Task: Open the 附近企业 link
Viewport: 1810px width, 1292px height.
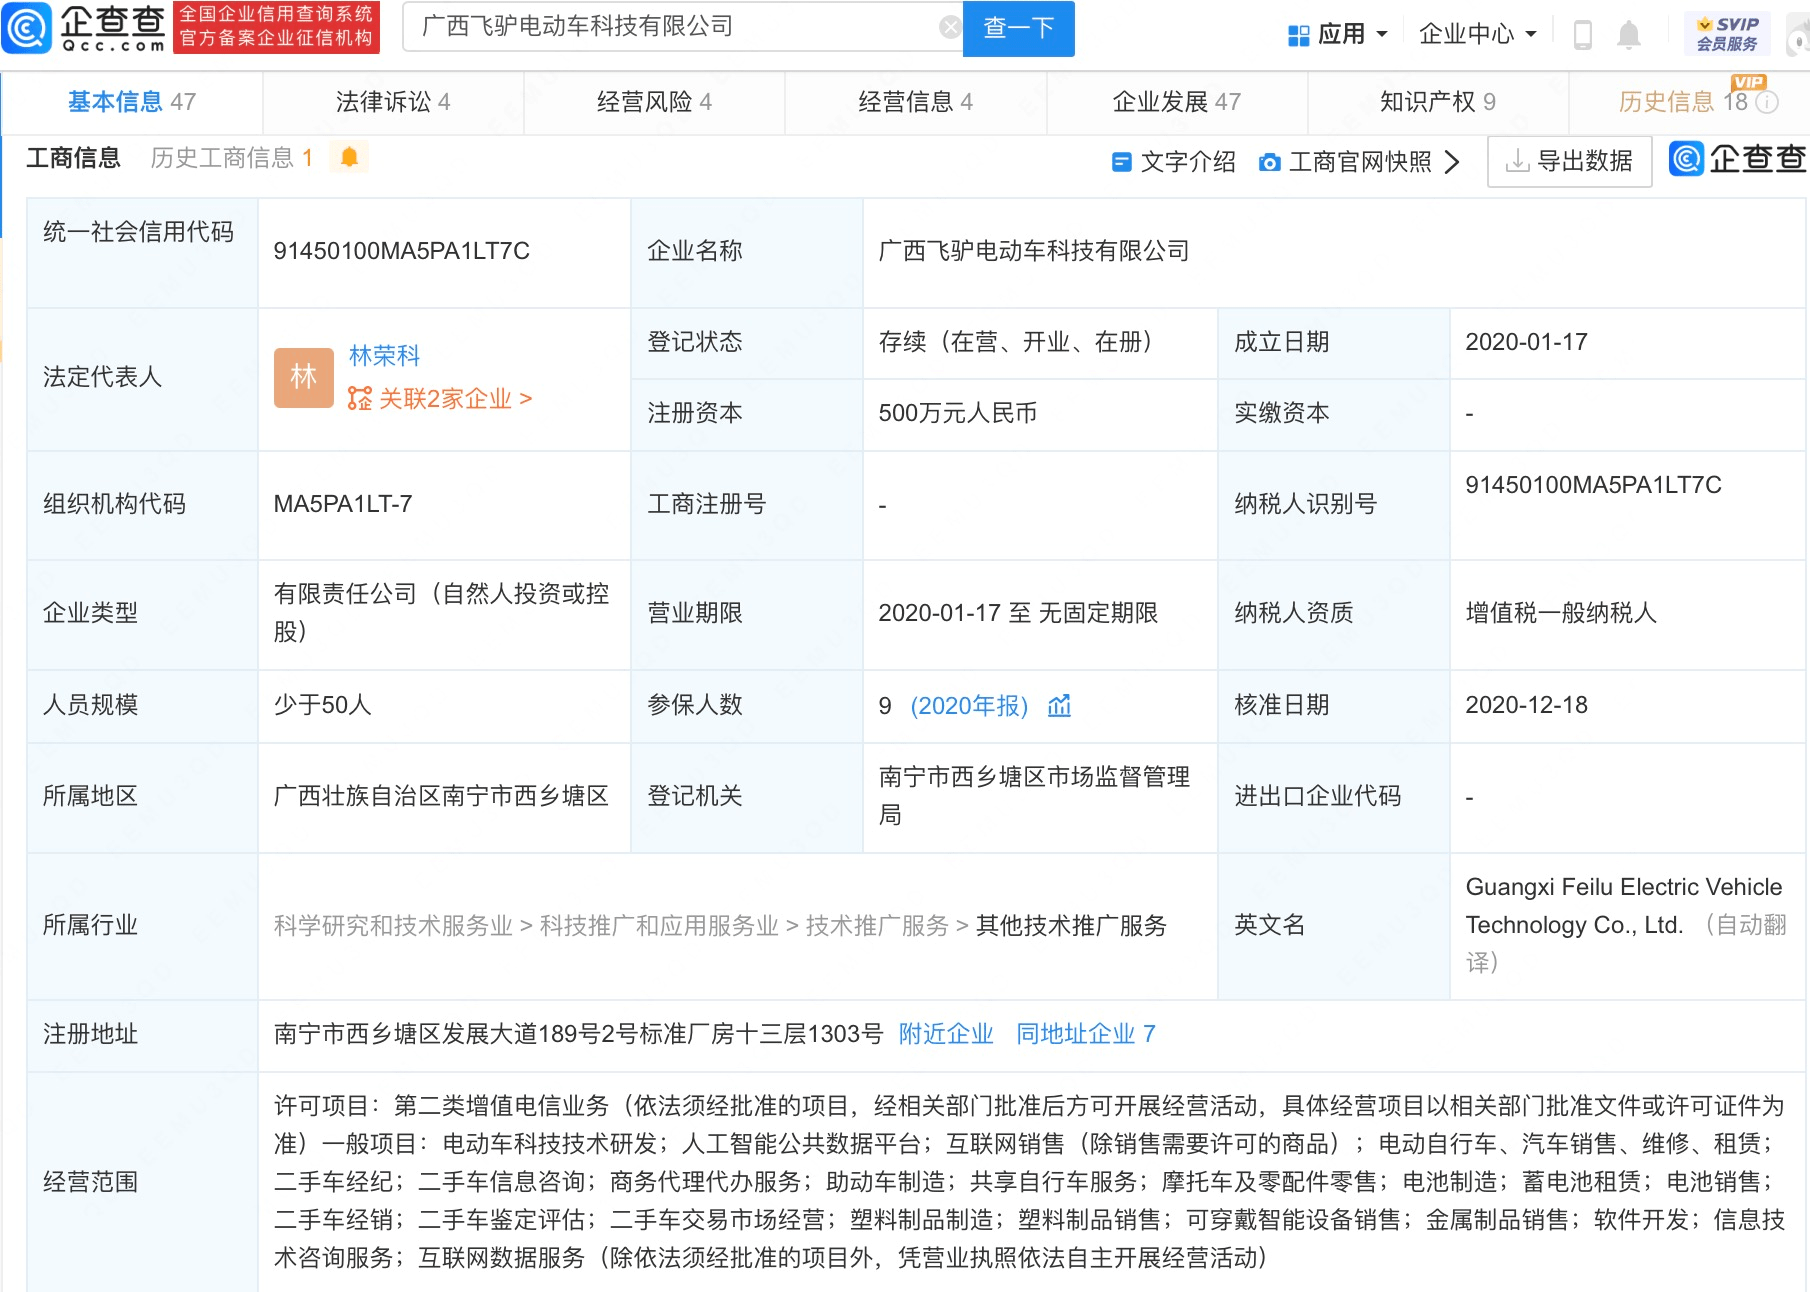Action: pos(946,1034)
